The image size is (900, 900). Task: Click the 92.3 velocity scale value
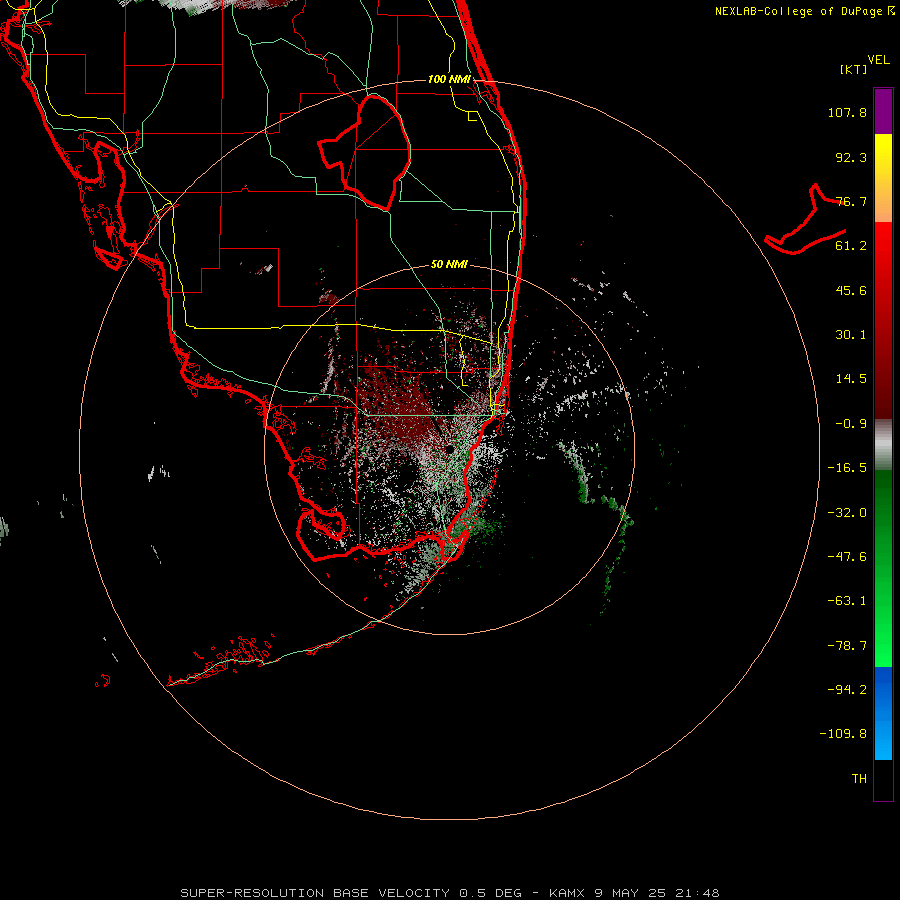point(851,157)
